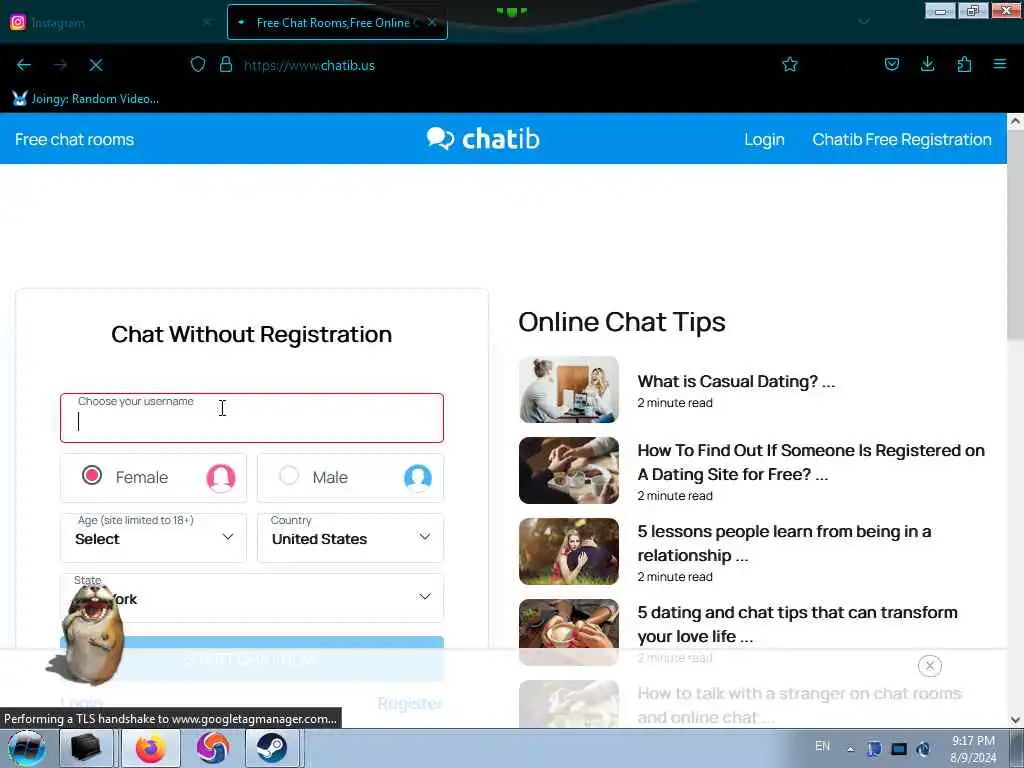Focus the Choose your username field
This screenshot has height=768, width=1024.
pos(252,418)
